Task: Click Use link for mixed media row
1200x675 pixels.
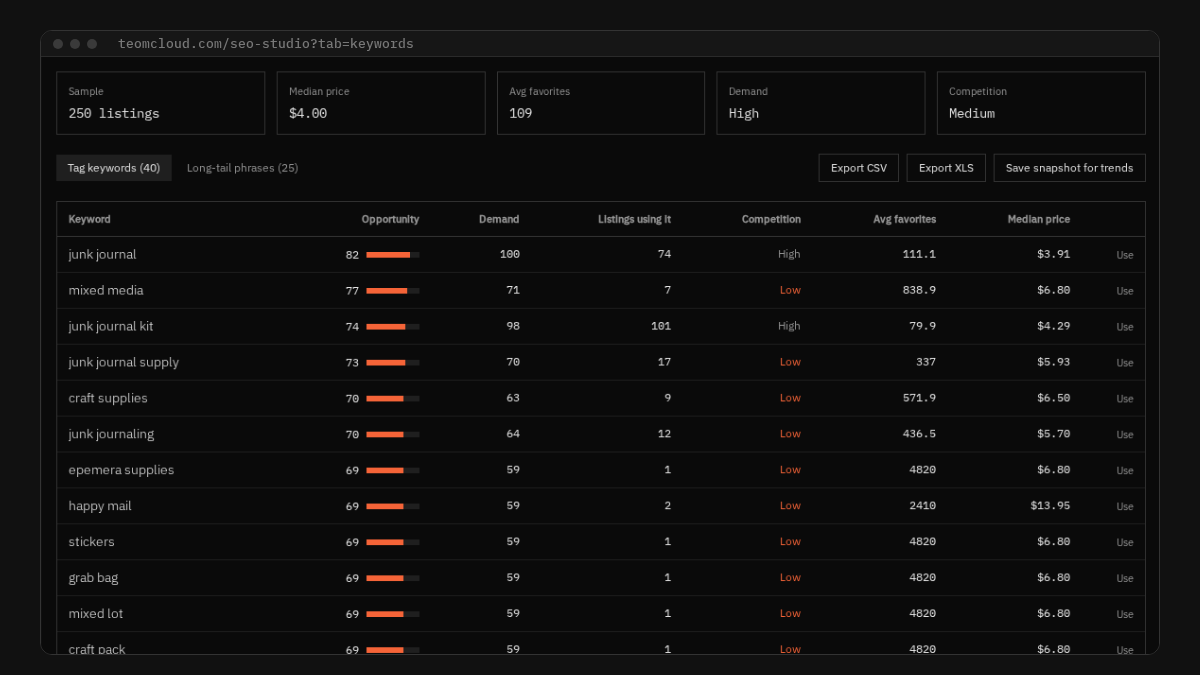Action: (1125, 291)
